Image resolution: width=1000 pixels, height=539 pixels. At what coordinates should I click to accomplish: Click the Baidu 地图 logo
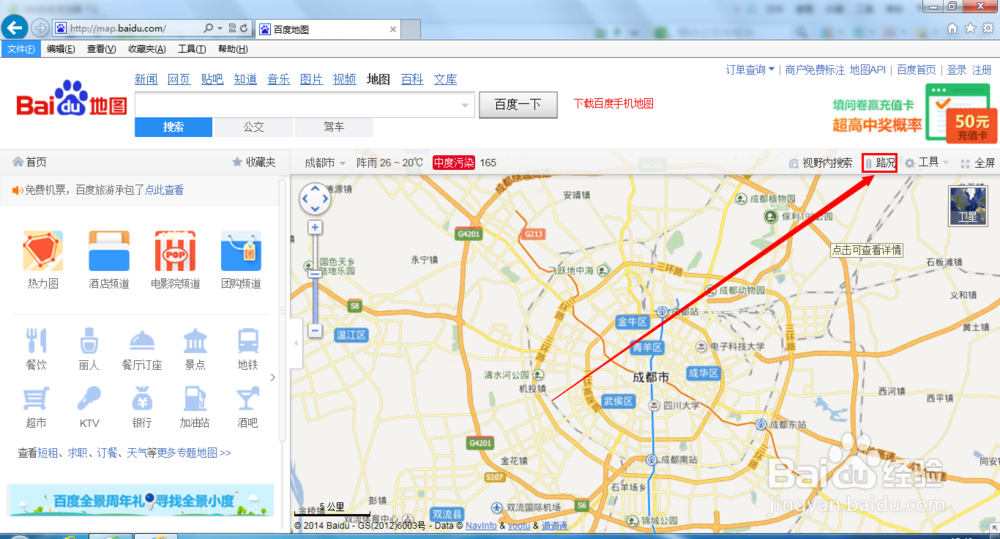(x=72, y=99)
